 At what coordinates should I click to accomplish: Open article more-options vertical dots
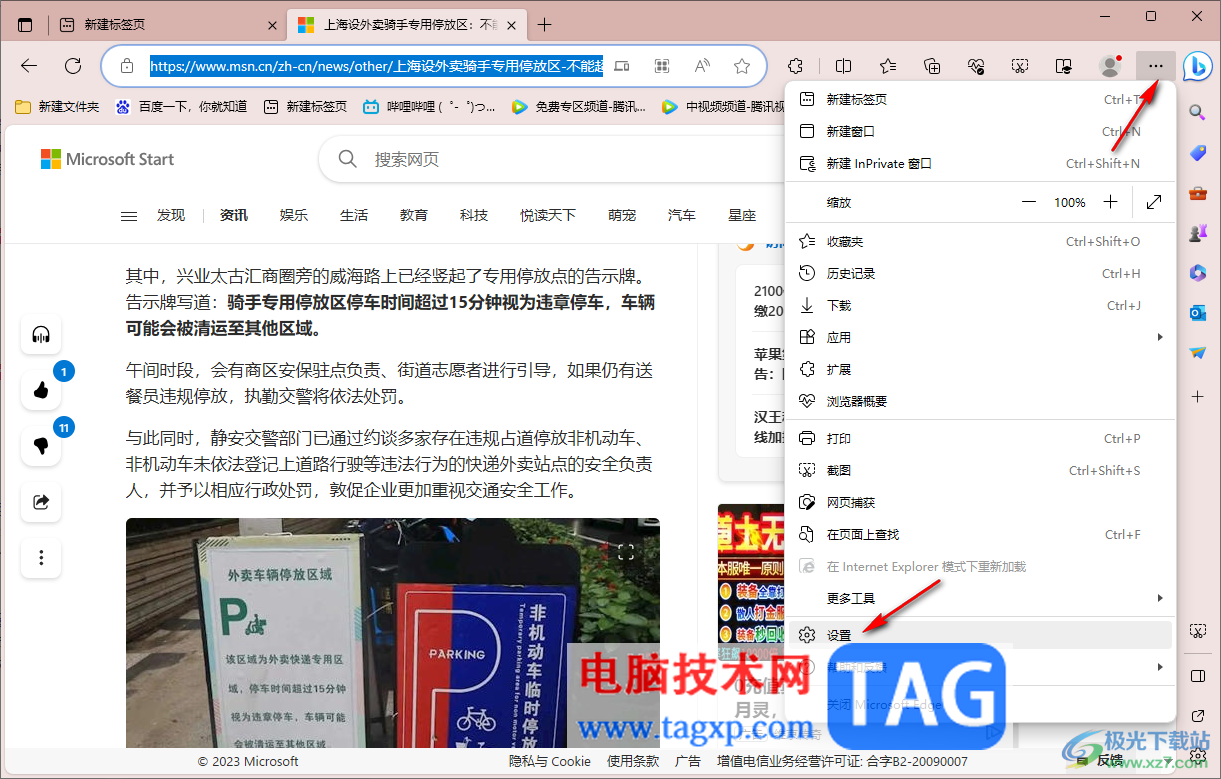pyautogui.click(x=41, y=557)
